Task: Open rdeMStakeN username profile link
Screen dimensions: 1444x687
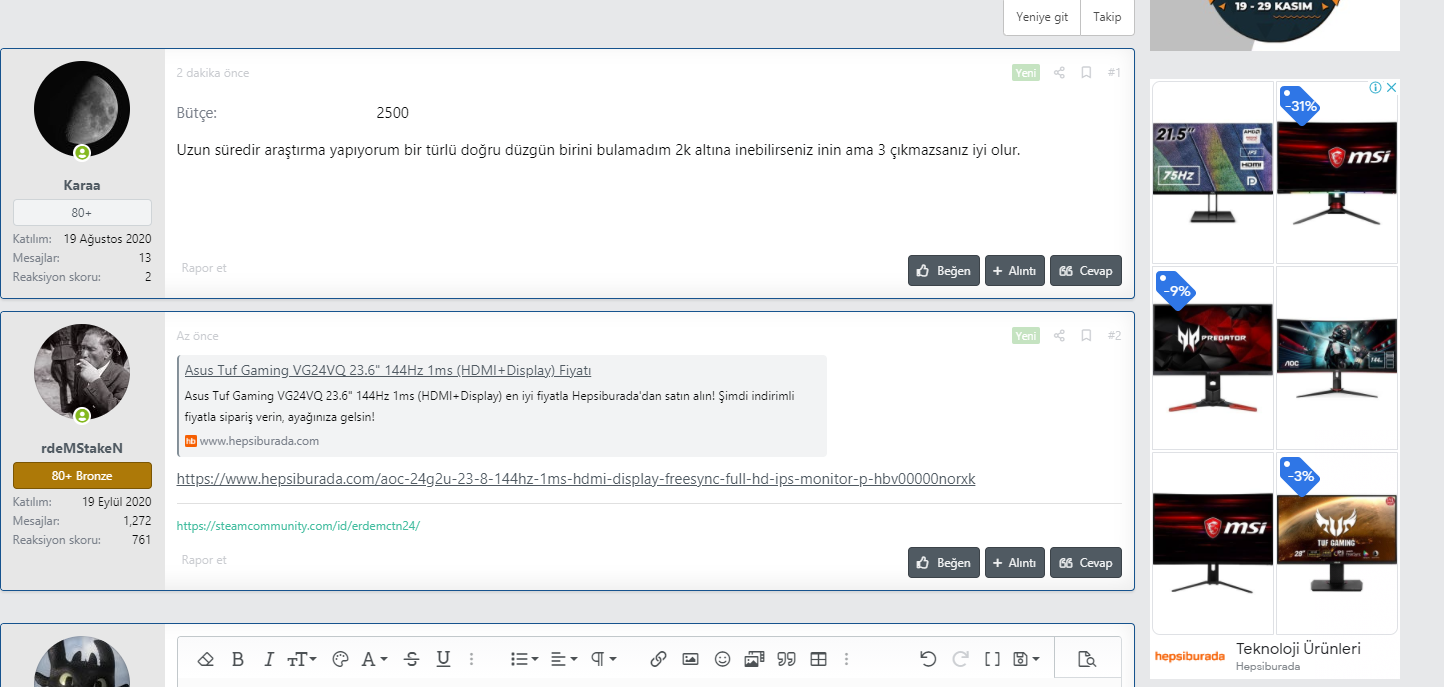Action: pyautogui.click(x=82, y=448)
